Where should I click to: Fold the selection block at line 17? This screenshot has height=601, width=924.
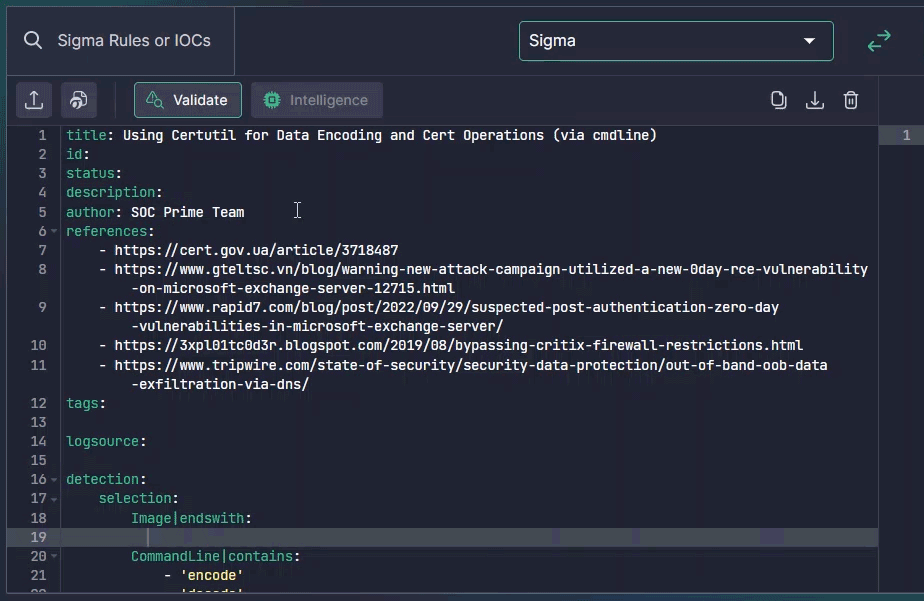[x=54, y=499]
